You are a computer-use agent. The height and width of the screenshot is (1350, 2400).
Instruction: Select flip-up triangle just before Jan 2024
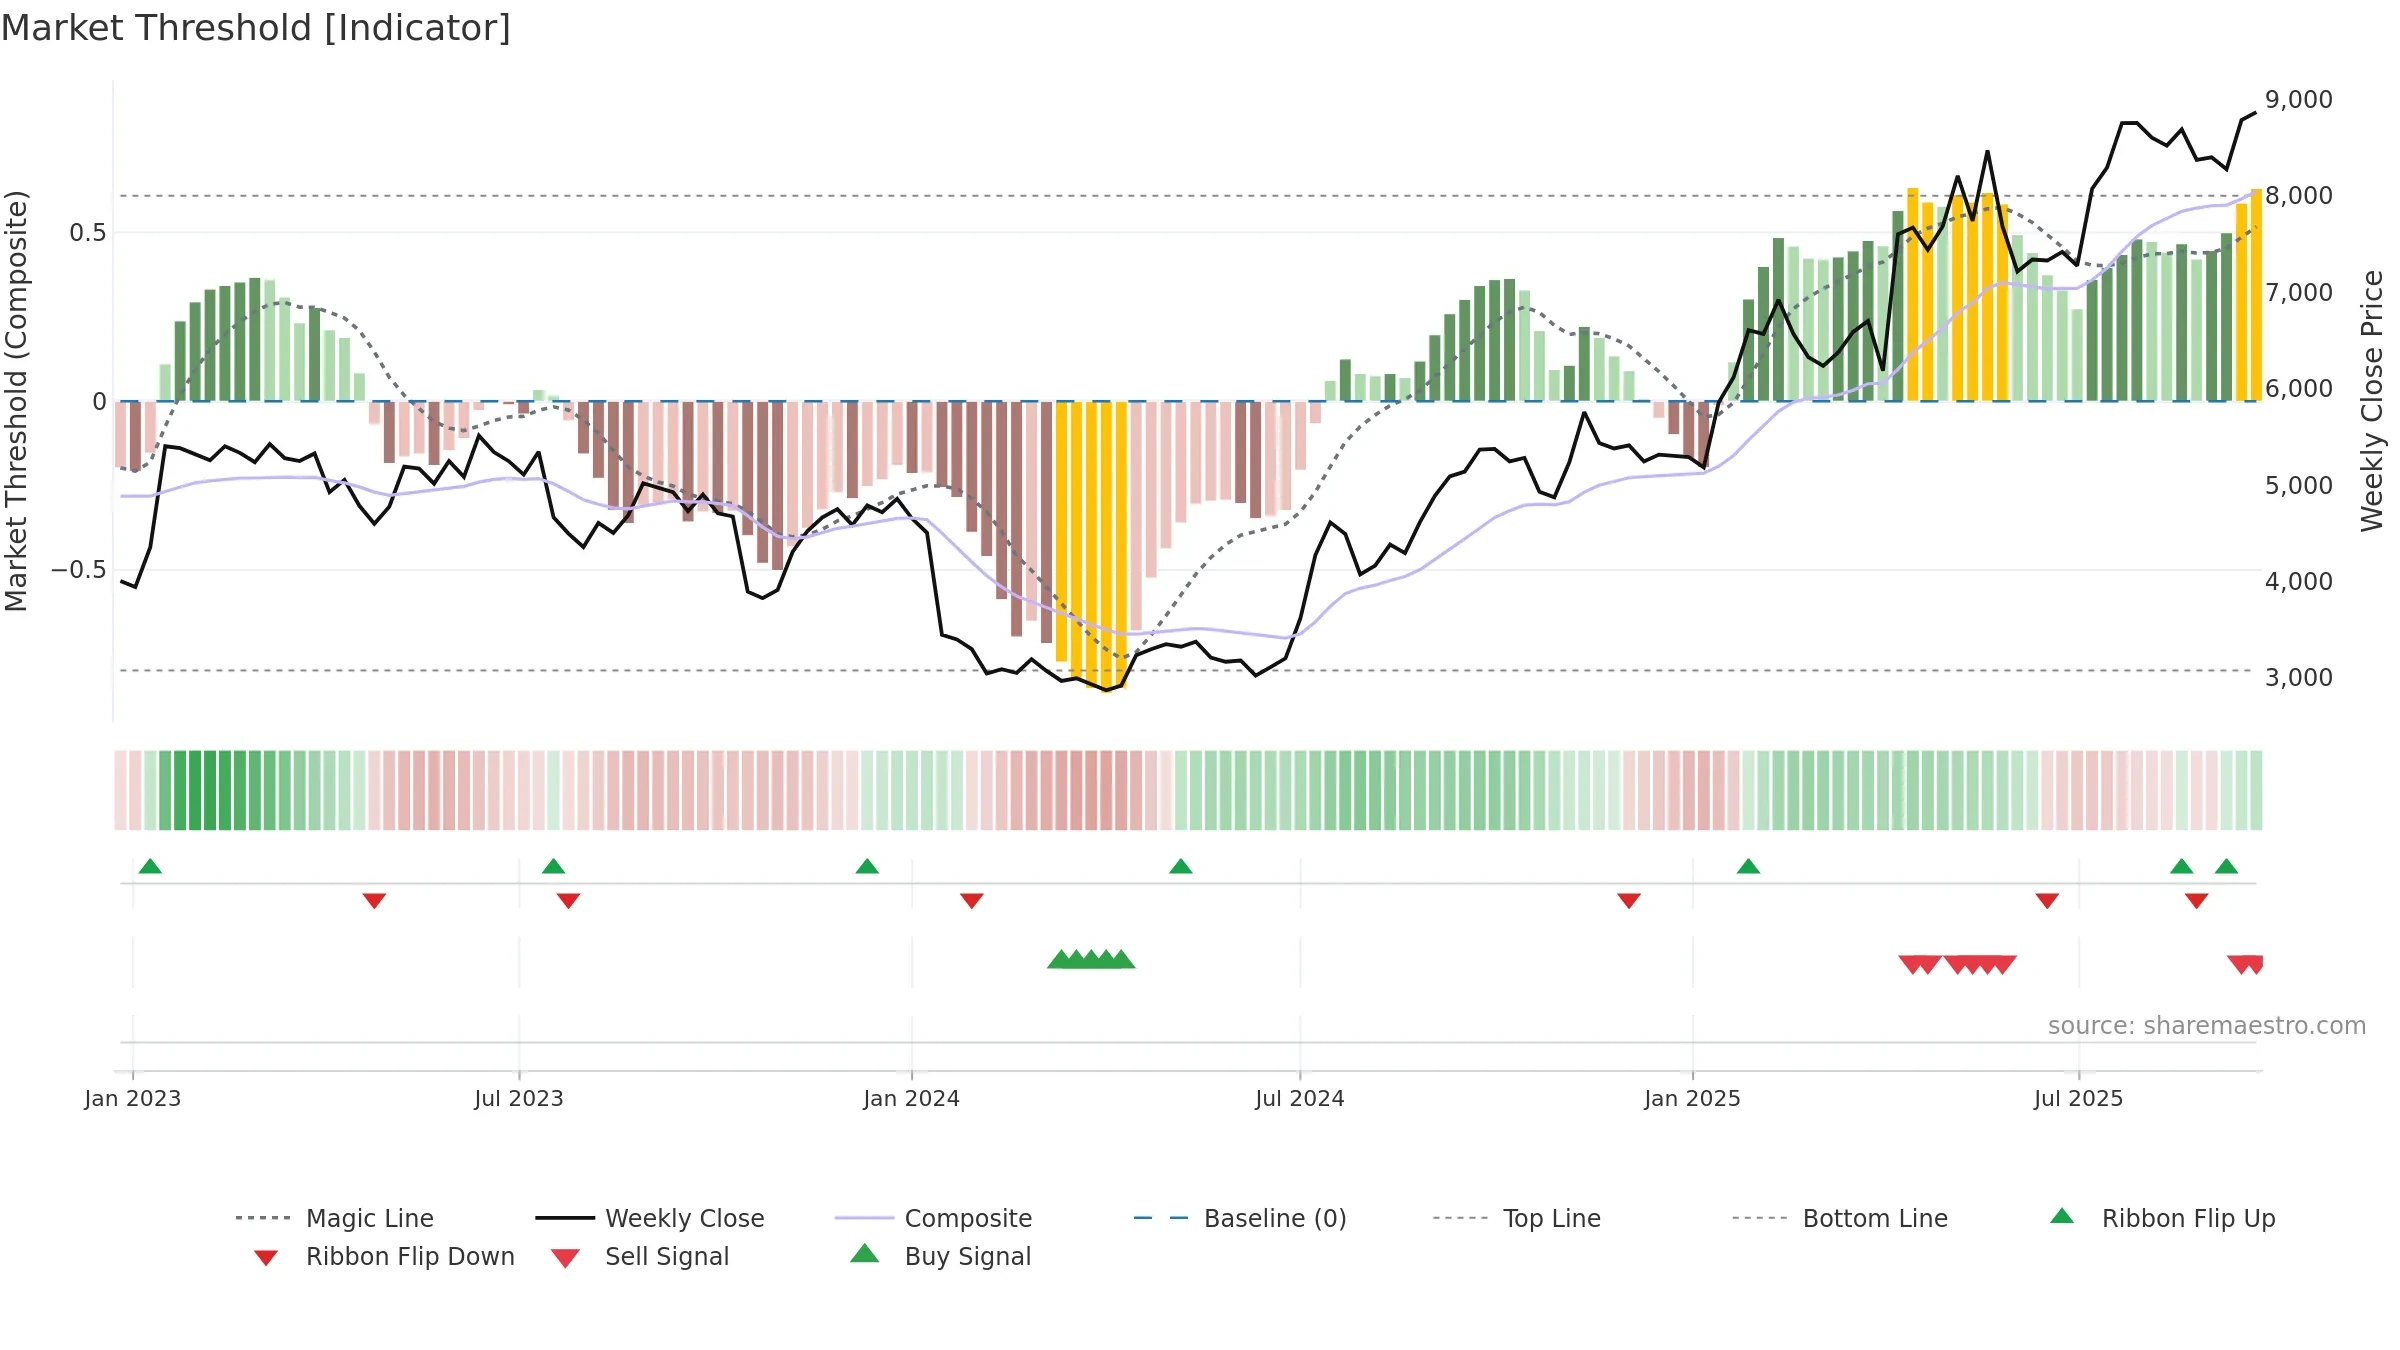[867, 866]
